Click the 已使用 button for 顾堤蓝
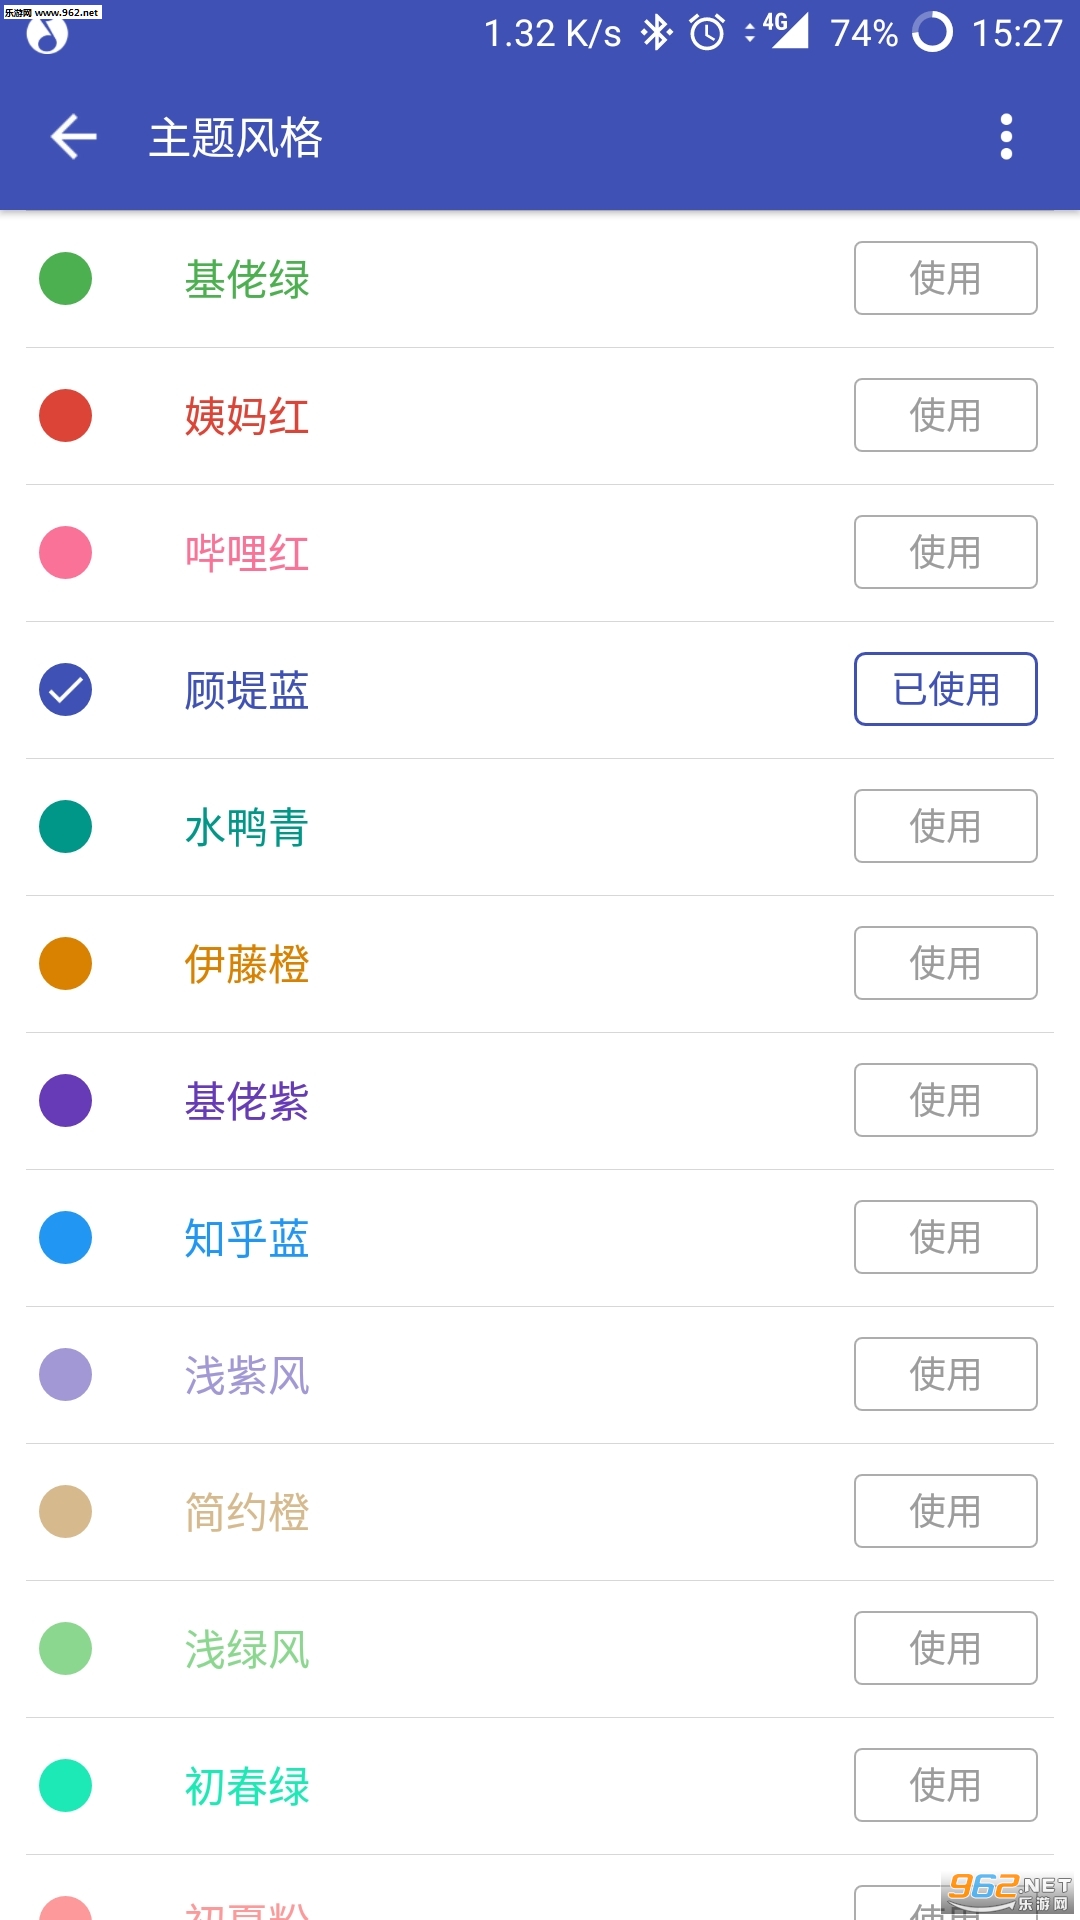1080x1920 pixels. coord(945,689)
